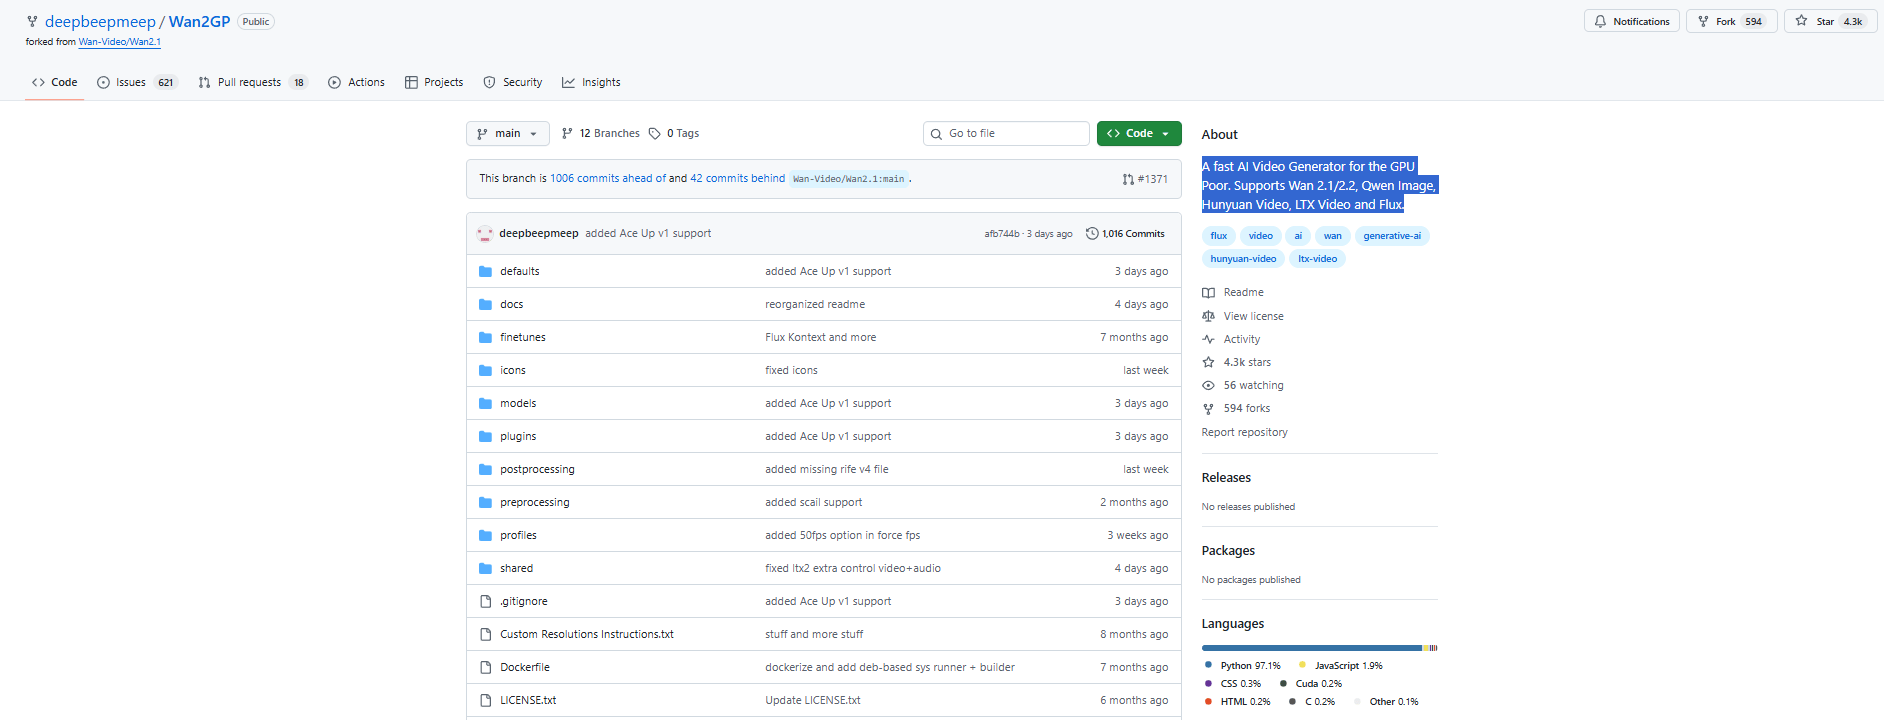This screenshot has width=1884, height=720.
Task: Open the main branch dropdown
Action: [x=507, y=134]
